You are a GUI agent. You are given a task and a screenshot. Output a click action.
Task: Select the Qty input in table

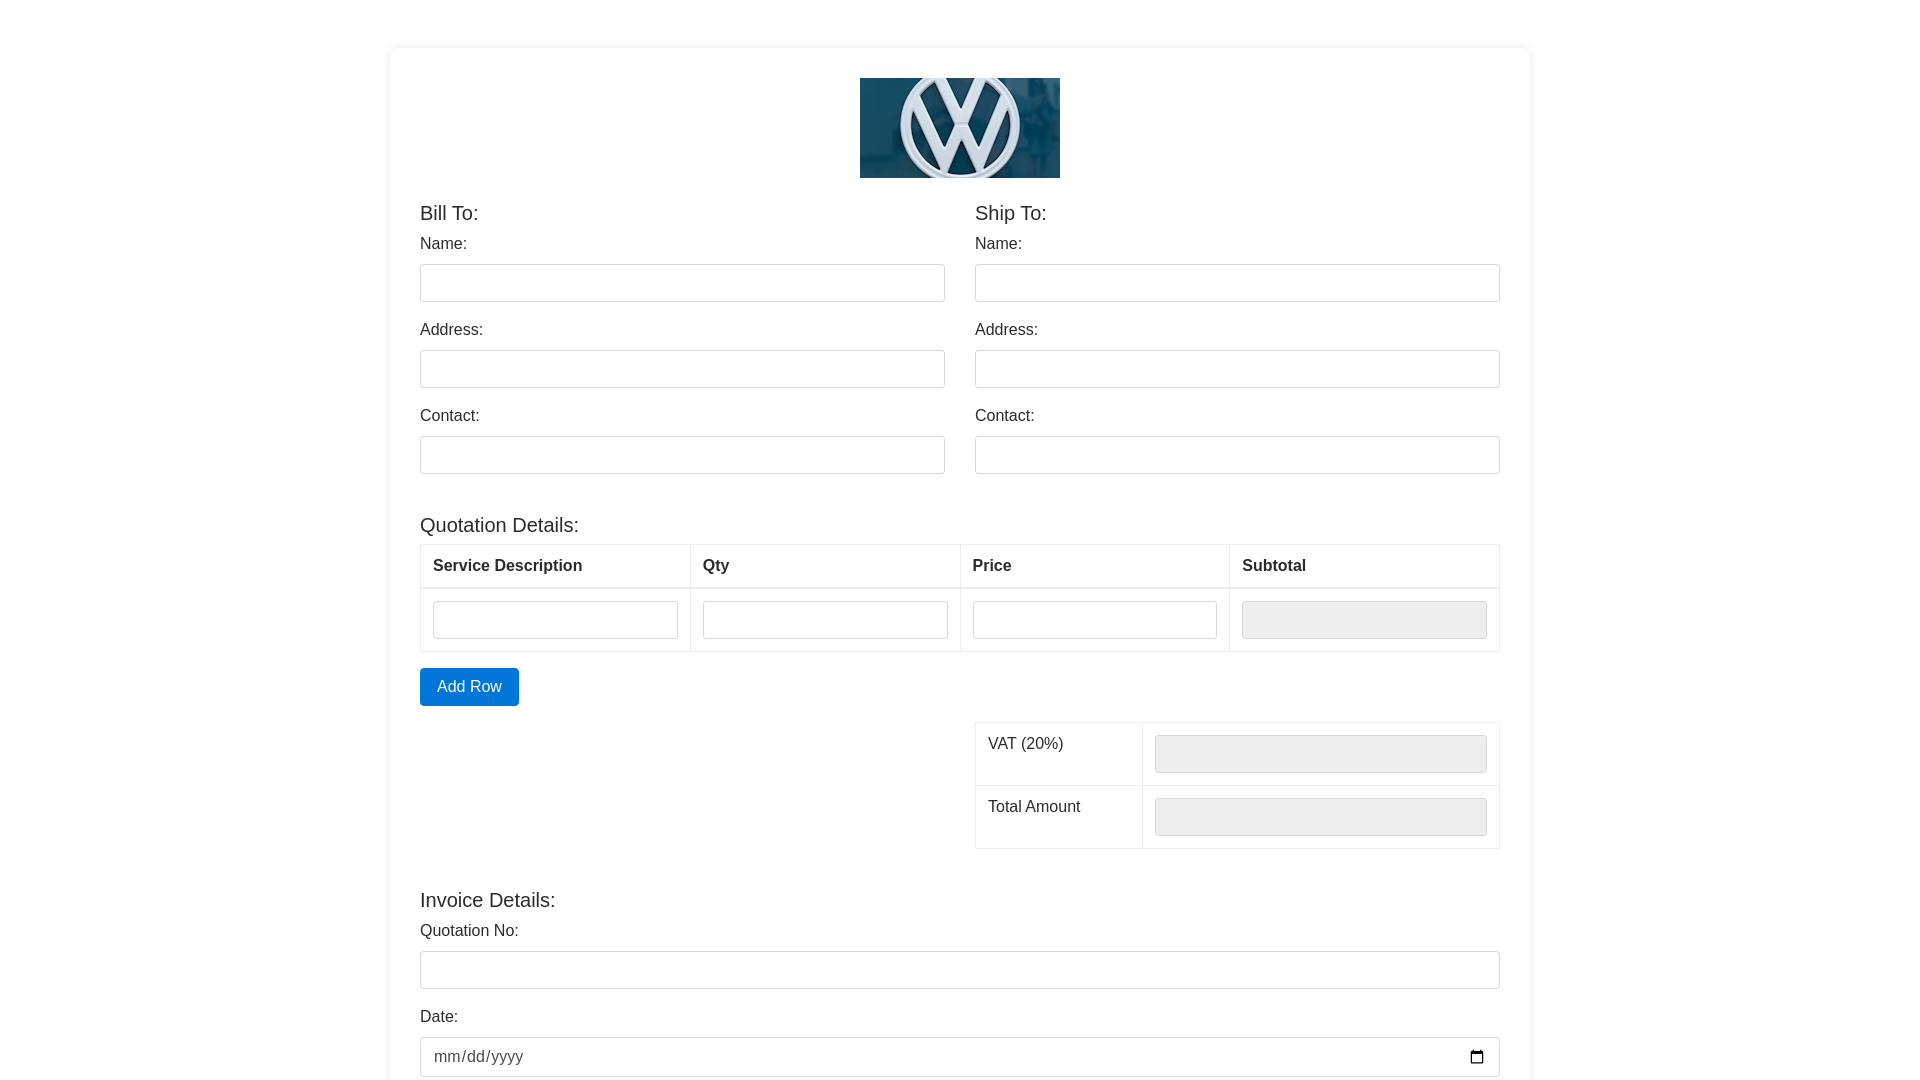(x=825, y=620)
